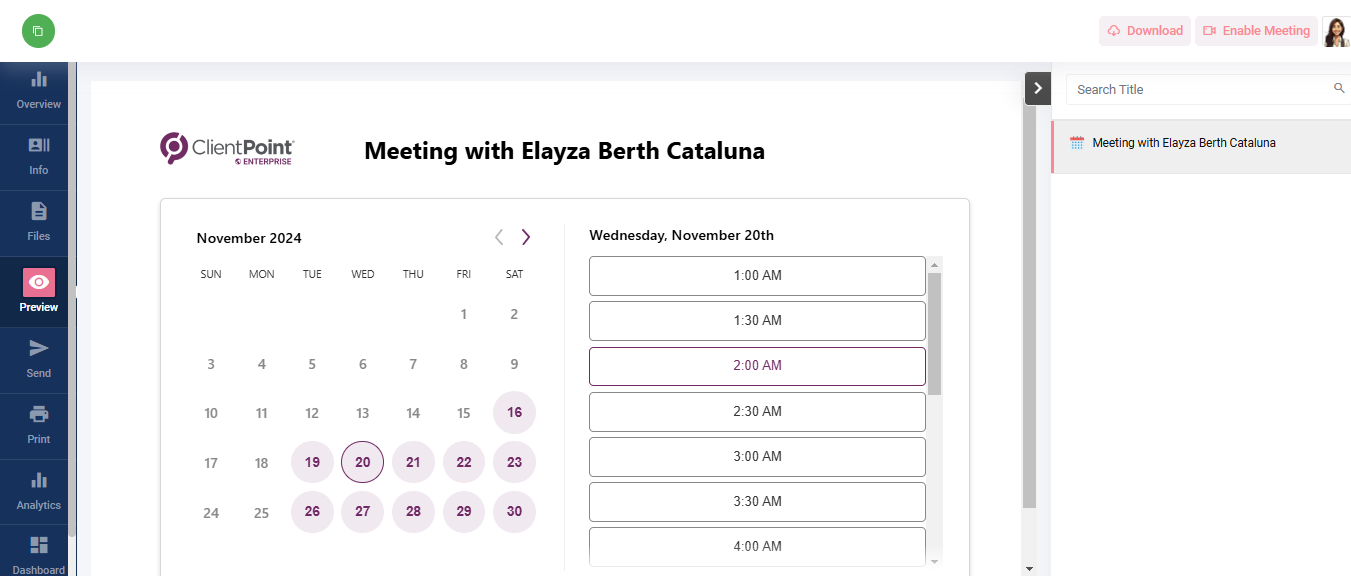Open the Files document icon

coord(39,211)
